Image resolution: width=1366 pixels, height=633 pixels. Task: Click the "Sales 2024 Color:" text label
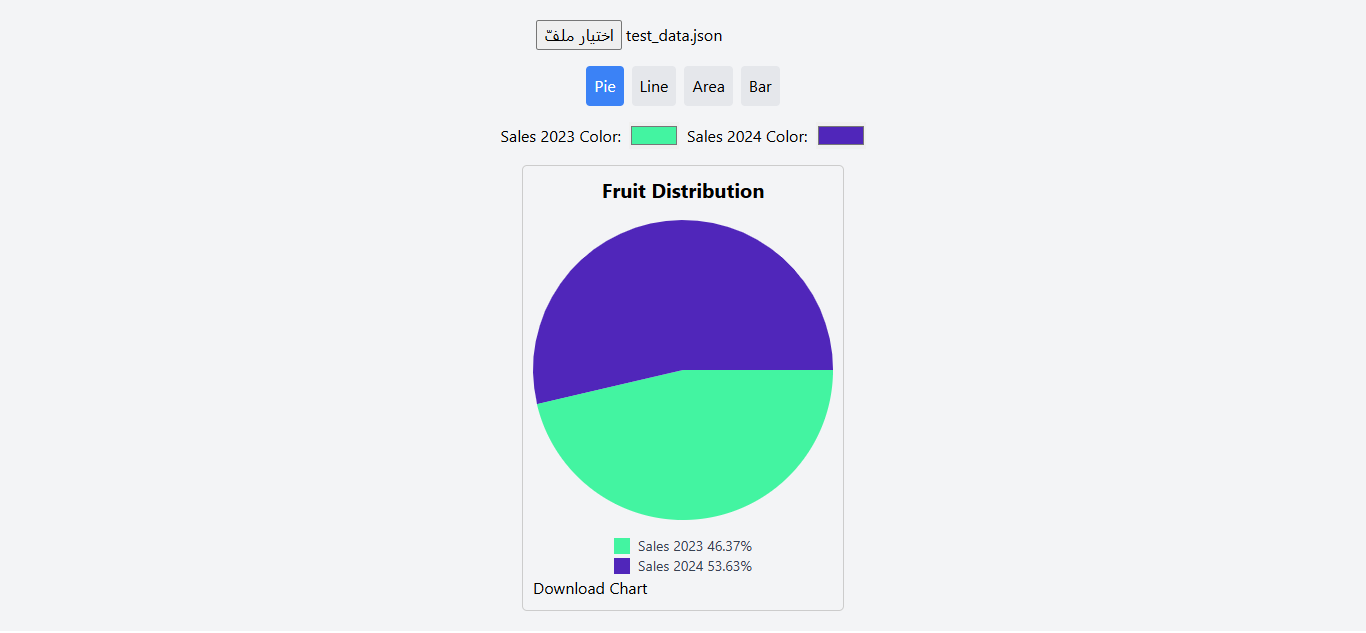pyautogui.click(x=747, y=137)
